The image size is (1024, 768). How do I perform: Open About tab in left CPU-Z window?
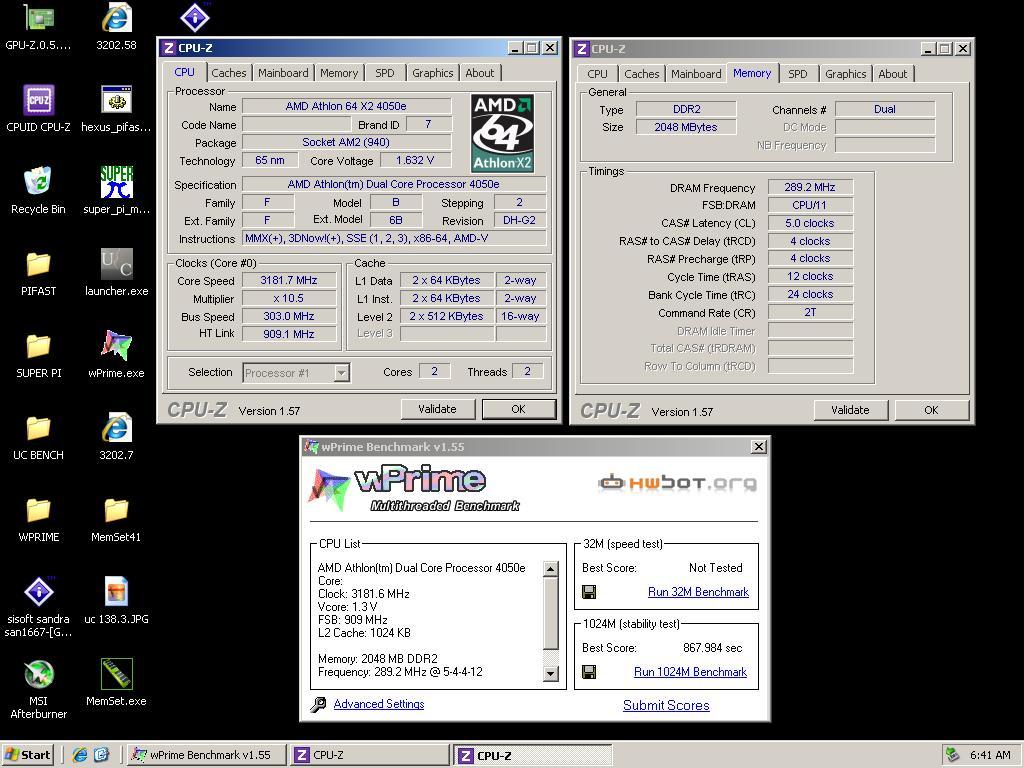pyautogui.click(x=479, y=72)
